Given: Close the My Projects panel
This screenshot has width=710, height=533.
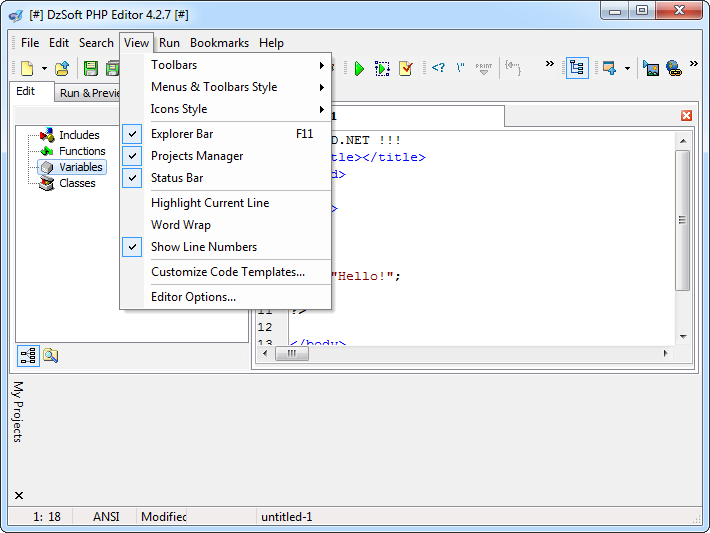Looking at the screenshot, I should [x=18, y=495].
